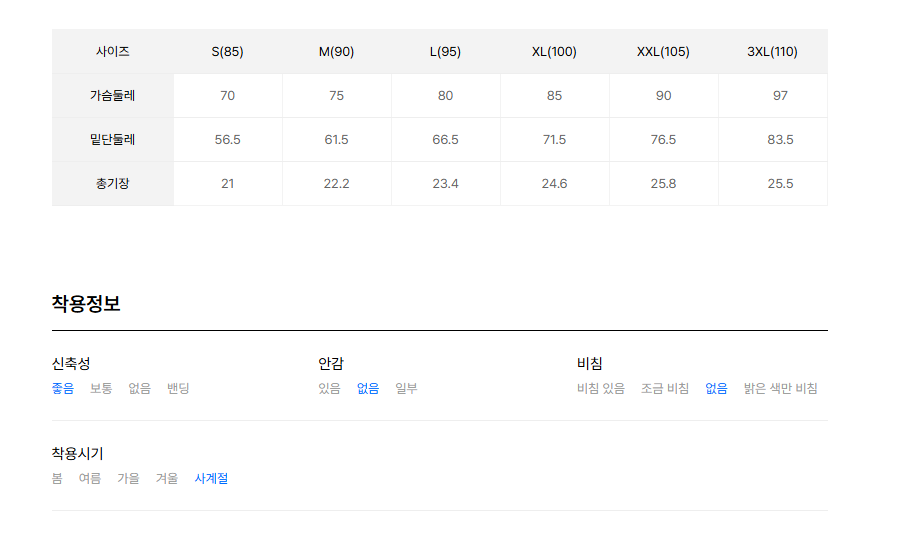The image size is (902, 539).
Task: Choose the 조금 비침 option
Action: click(665, 388)
